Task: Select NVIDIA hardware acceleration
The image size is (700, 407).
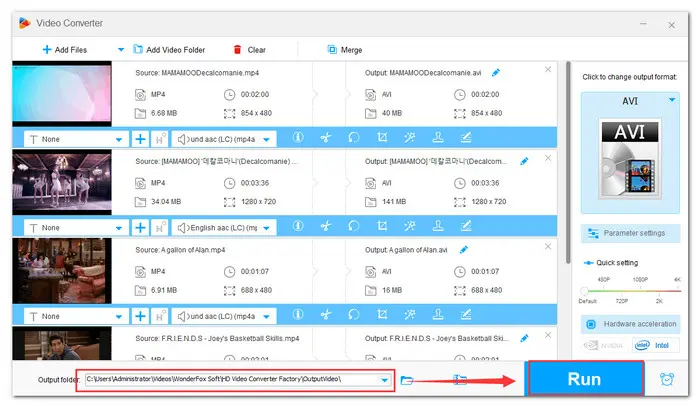Action: click(606, 345)
